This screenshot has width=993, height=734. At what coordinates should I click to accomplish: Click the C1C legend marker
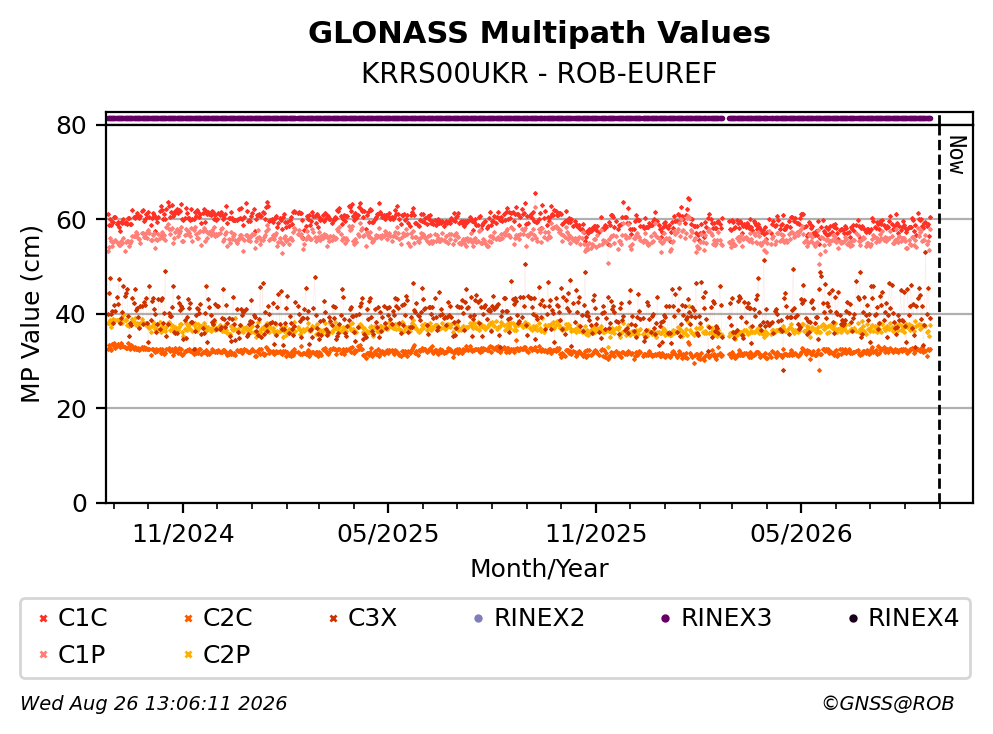pos(44,619)
